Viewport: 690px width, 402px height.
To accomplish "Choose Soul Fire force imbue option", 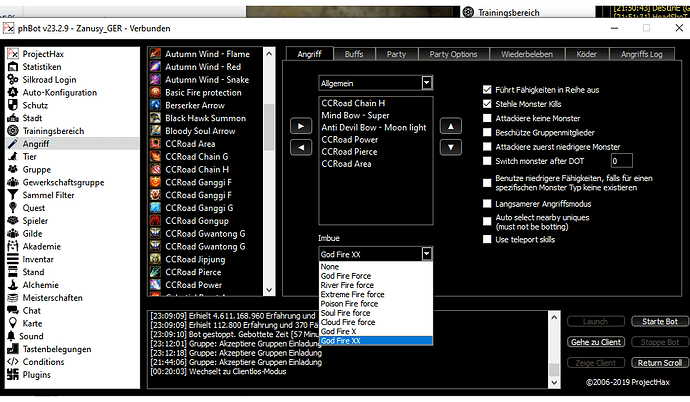I will pyautogui.click(x=375, y=313).
